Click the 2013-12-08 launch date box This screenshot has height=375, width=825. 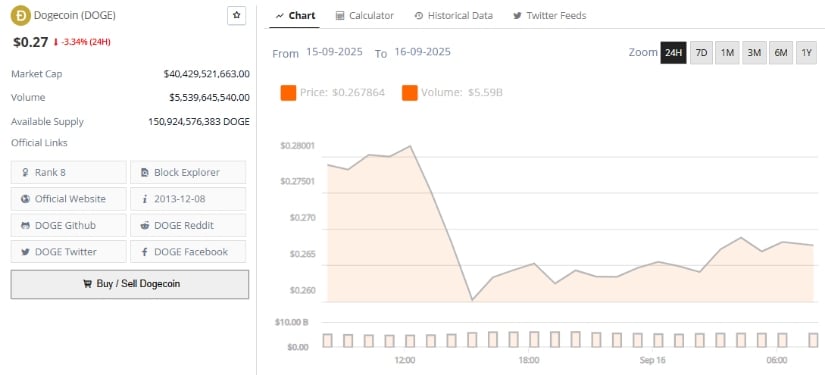tap(188, 199)
